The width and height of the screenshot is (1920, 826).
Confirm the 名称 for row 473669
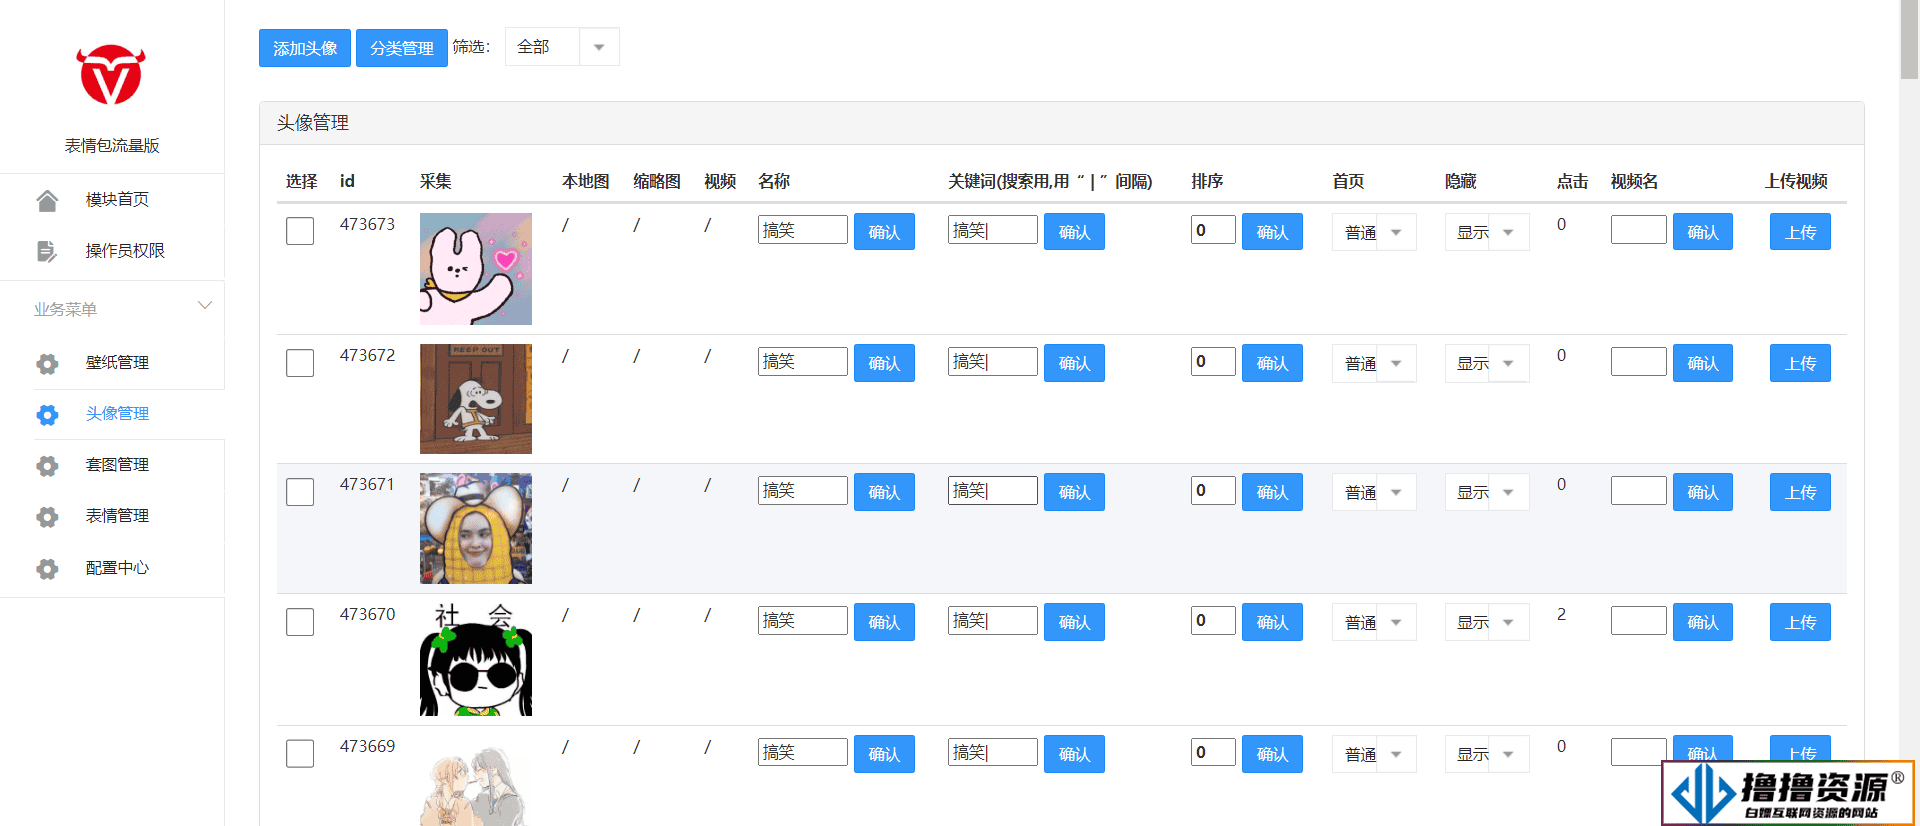[884, 754]
